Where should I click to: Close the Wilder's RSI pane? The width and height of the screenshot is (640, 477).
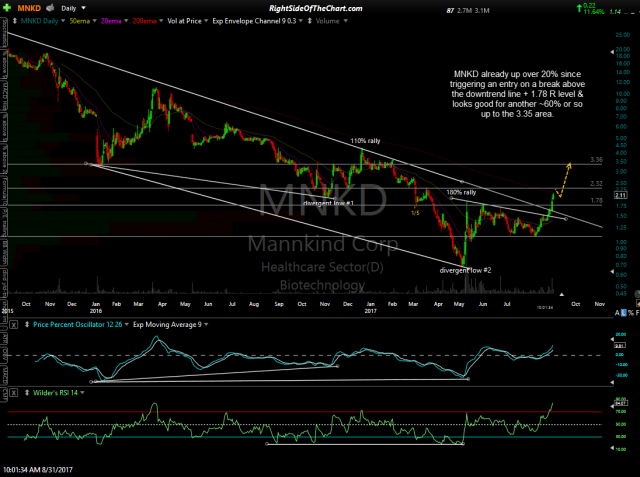(13, 393)
